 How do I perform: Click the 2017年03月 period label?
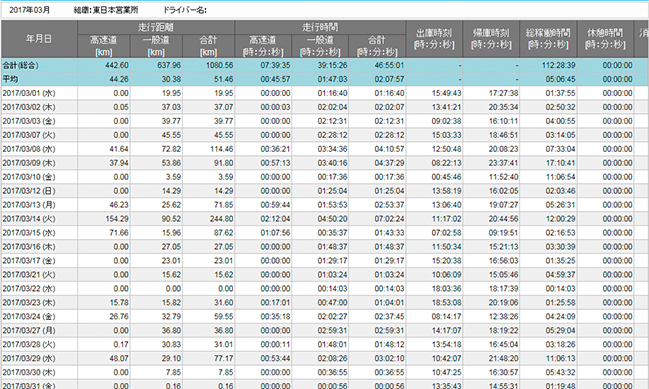[x=29, y=10]
